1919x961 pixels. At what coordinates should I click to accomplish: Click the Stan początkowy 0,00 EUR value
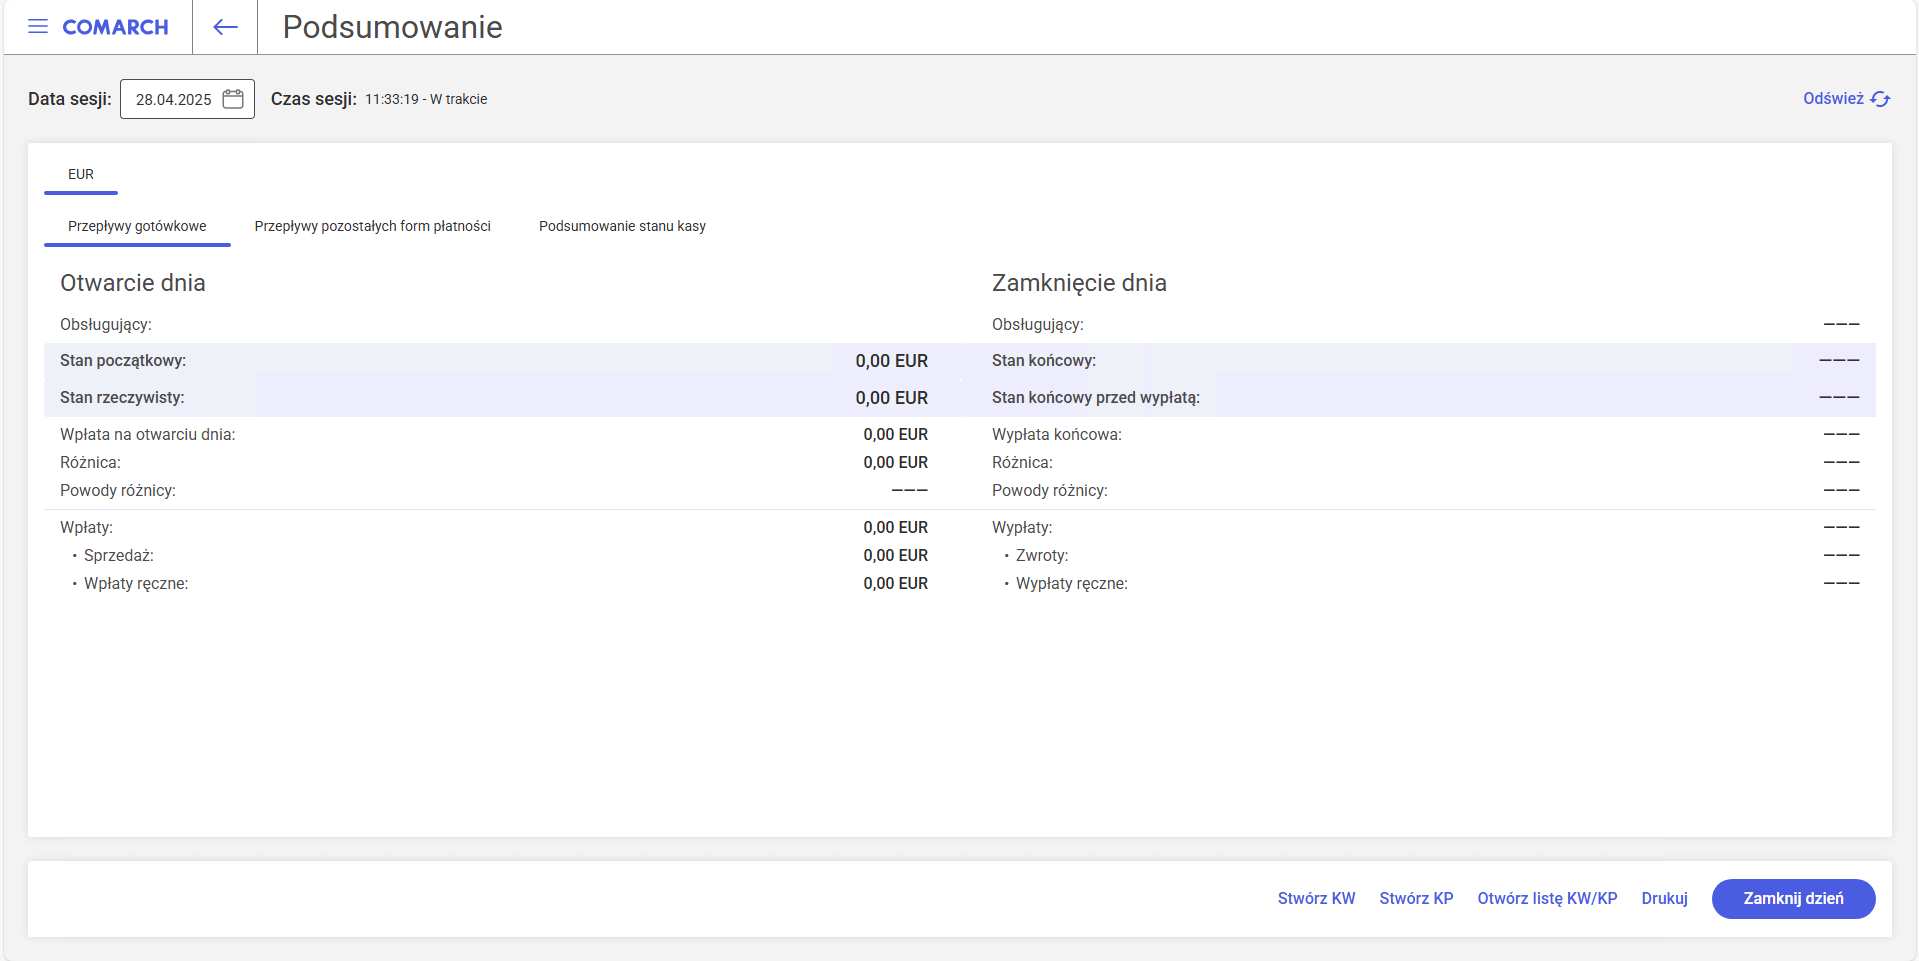[891, 361]
